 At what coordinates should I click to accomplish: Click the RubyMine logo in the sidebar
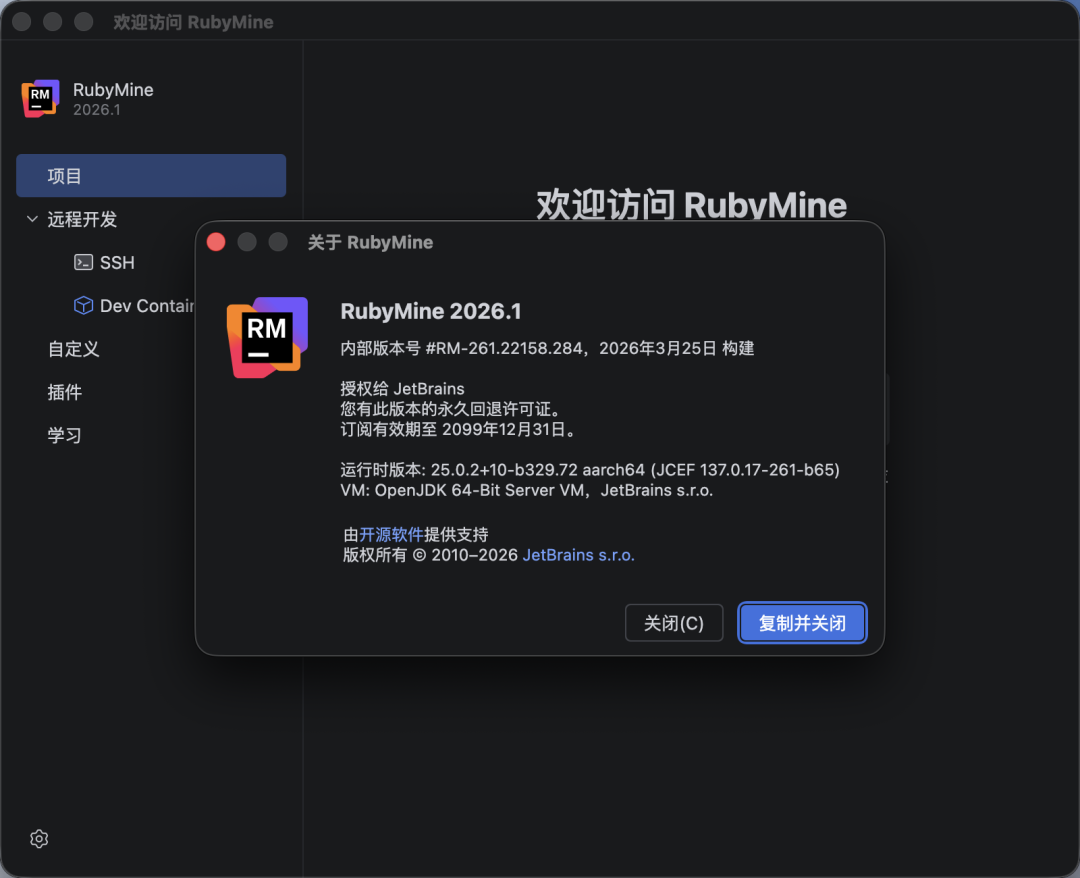[40, 98]
